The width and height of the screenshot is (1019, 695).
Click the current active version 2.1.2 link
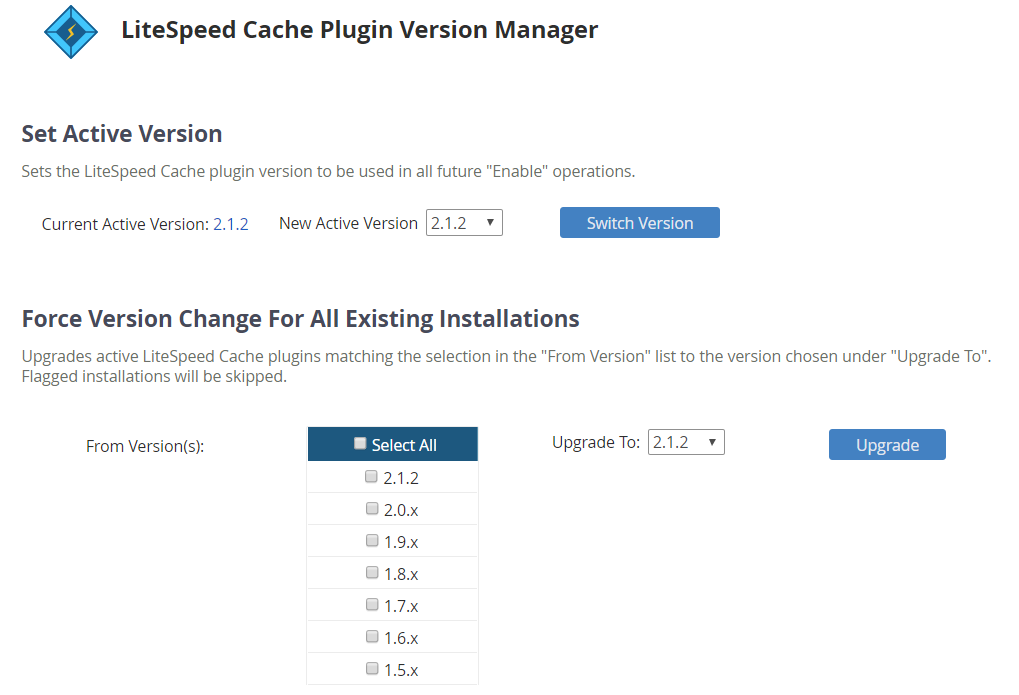(x=231, y=224)
